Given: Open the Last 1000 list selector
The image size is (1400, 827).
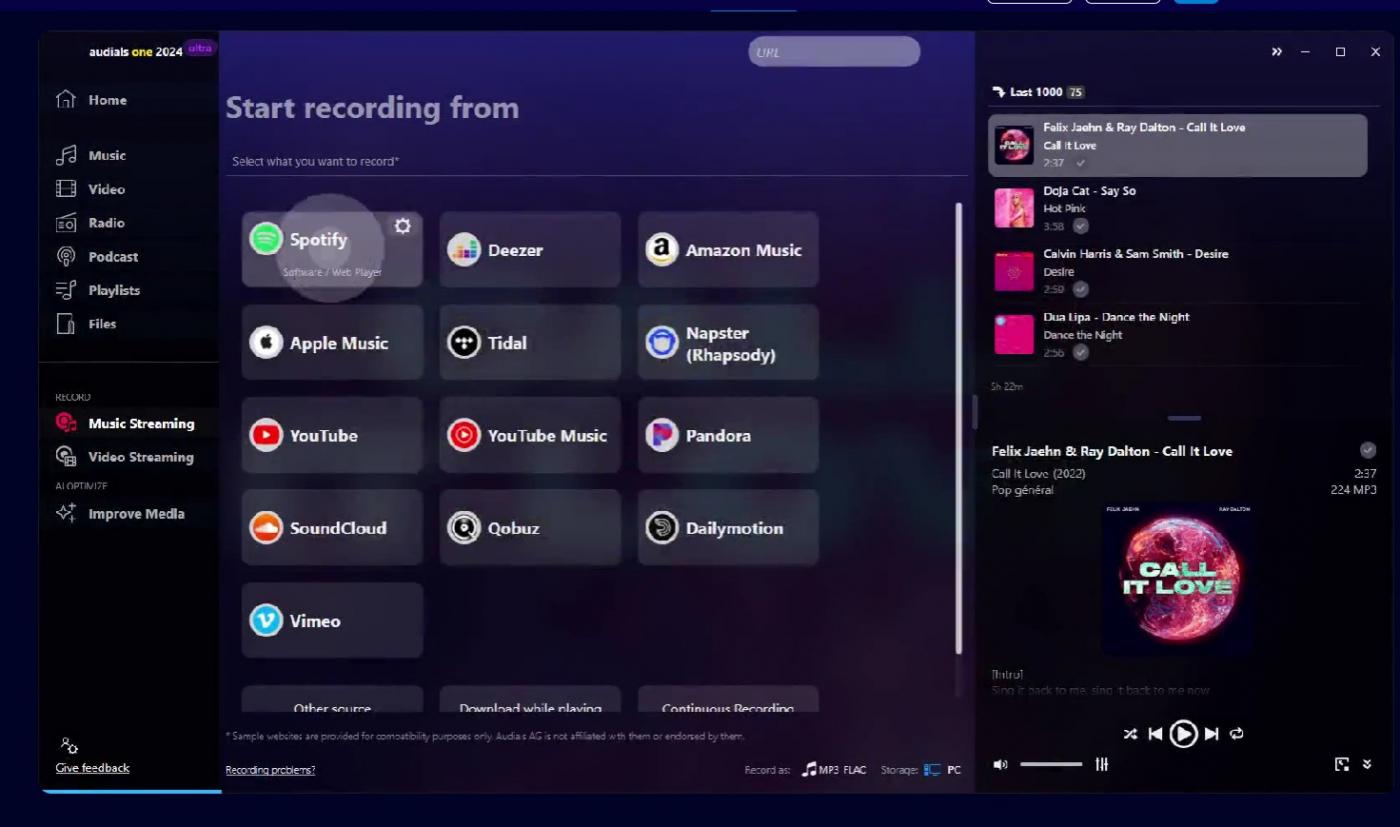Looking at the screenshot, I should [1038, 92].
